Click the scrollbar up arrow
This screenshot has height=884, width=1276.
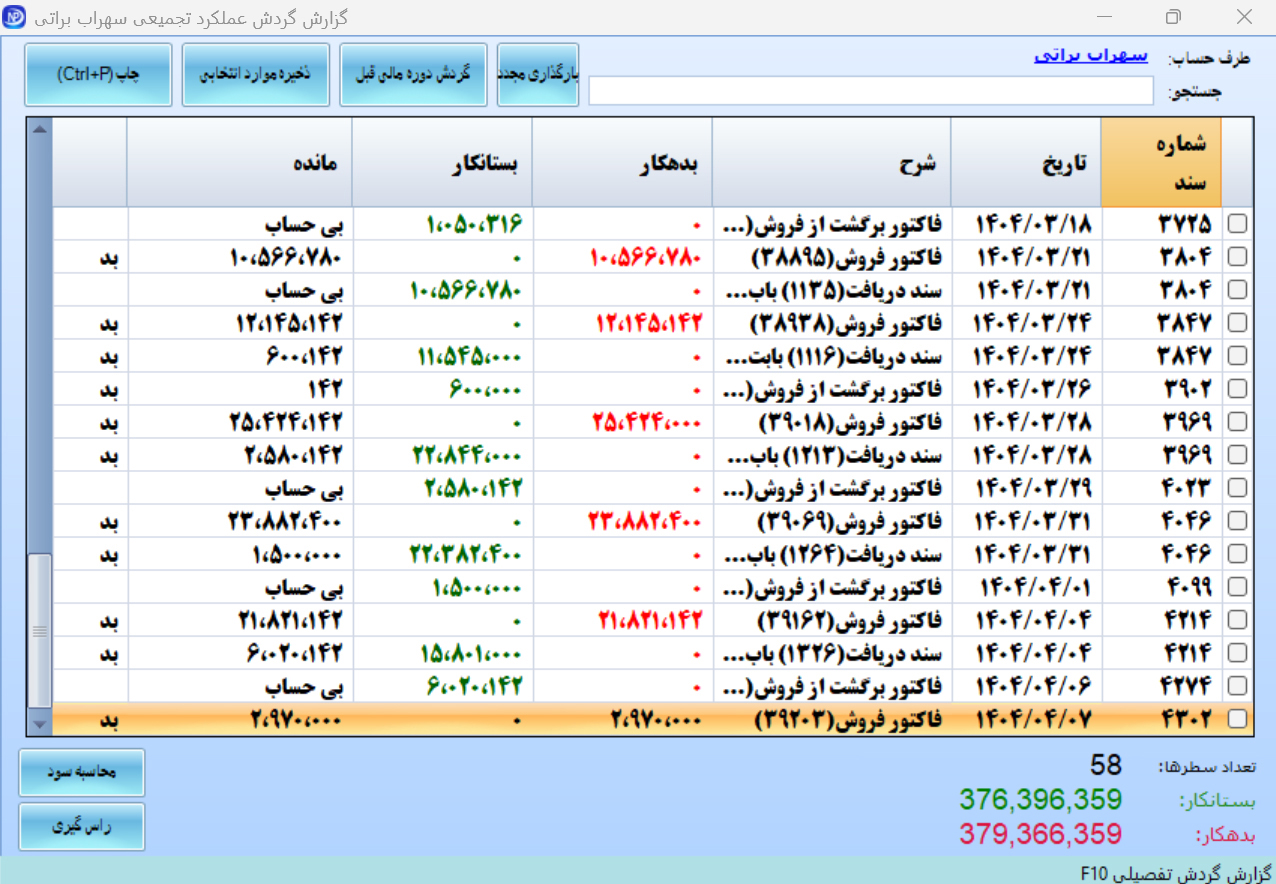pyautogui.click(x=39, y=128)
